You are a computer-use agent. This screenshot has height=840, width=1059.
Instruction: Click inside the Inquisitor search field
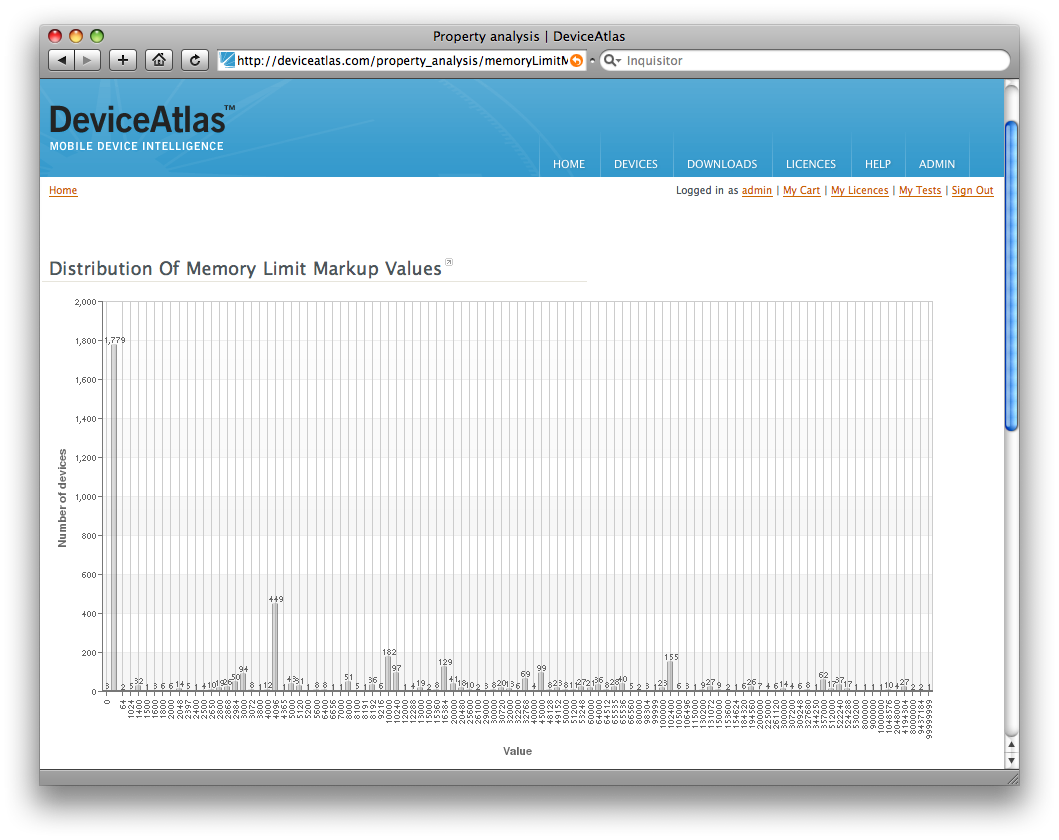[810, 60]
